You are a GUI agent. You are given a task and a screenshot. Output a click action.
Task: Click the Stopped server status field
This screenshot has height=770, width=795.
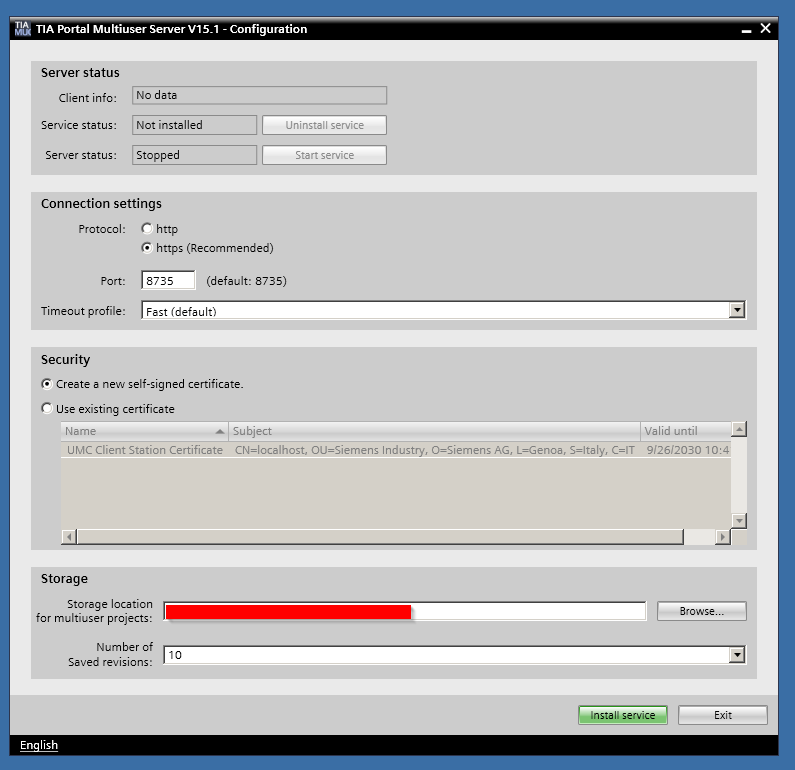[194, 155]
